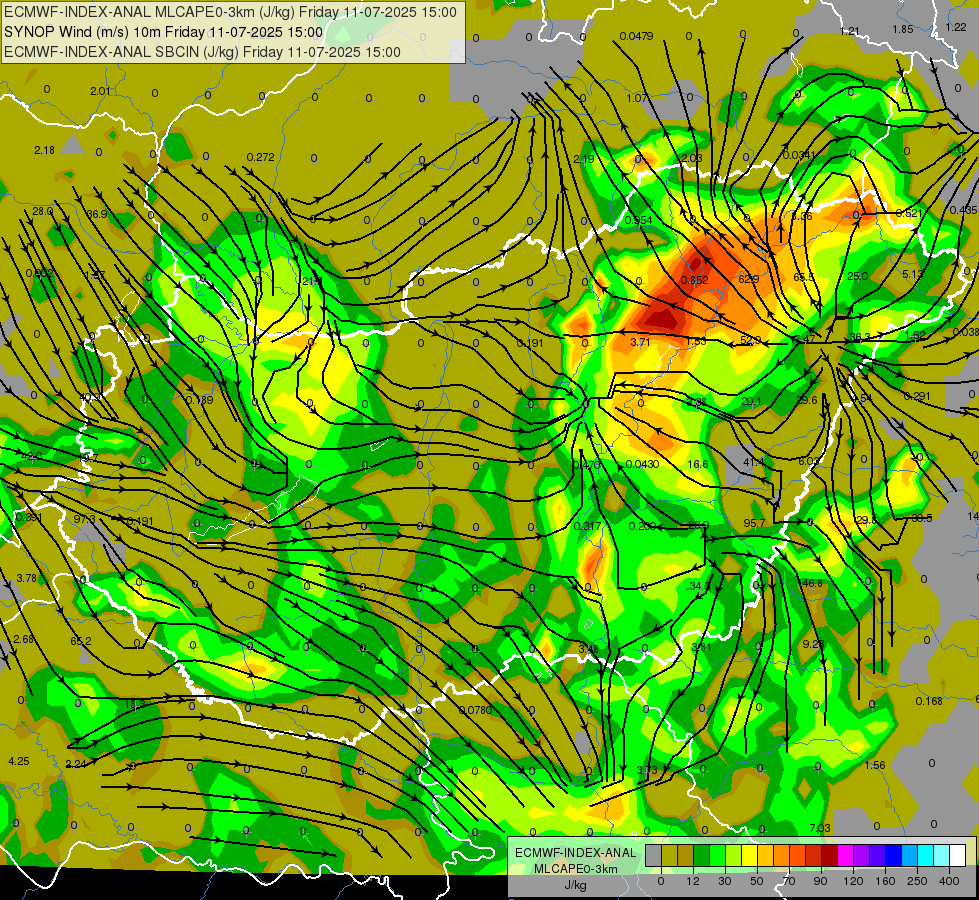The image size is (979, 900).
Task: Click the 1.07 map value
Action: 636,98
